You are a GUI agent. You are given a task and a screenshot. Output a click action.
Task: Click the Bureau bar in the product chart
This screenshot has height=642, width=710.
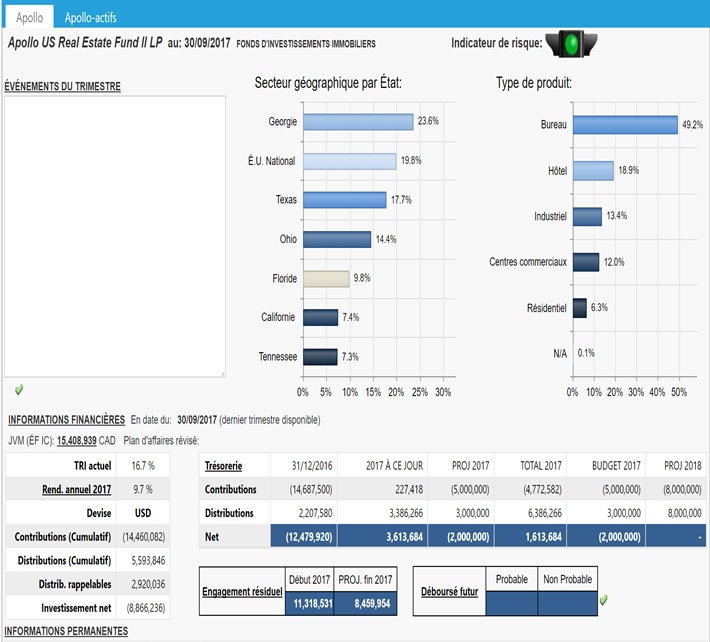(625, 125)
